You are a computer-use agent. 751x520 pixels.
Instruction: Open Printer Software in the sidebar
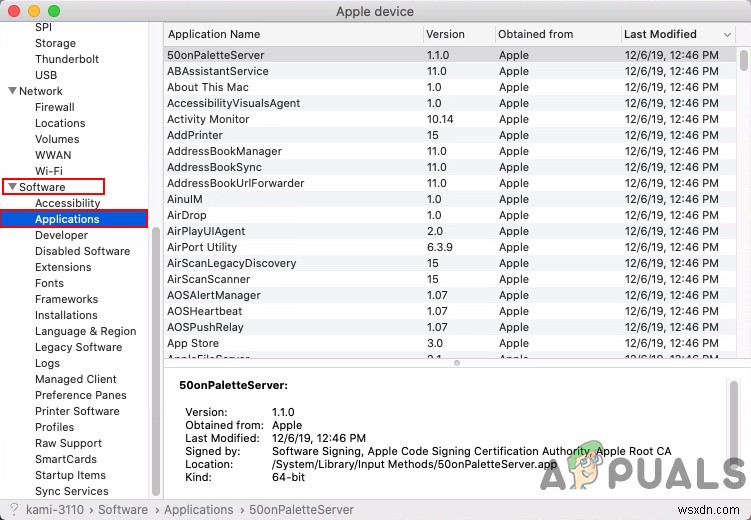coord(77,411)
